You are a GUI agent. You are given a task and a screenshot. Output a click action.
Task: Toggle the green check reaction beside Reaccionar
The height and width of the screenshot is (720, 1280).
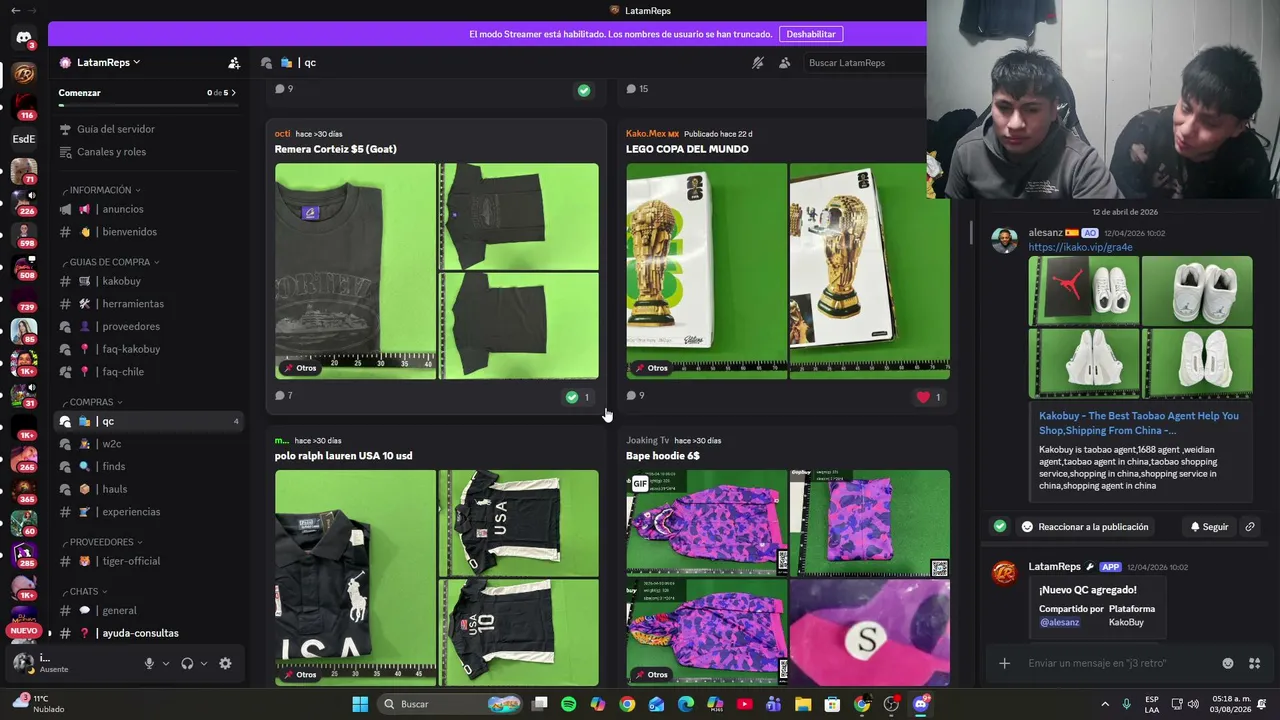coord(999,526)
